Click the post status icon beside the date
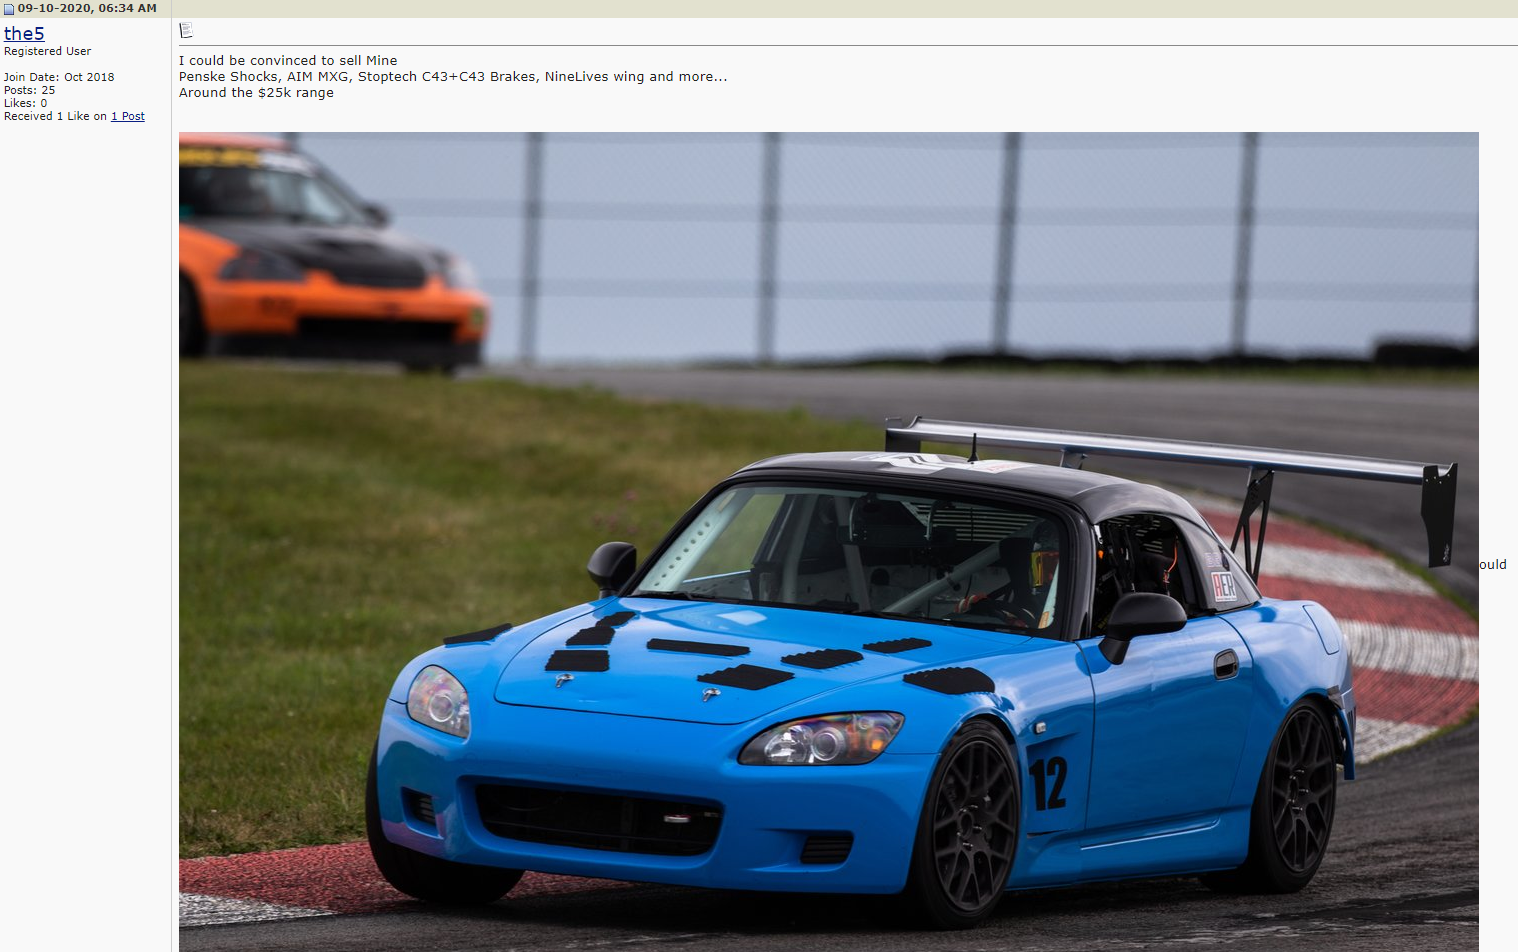Screen dimensions: 1518x952 [x=9, y=9]
